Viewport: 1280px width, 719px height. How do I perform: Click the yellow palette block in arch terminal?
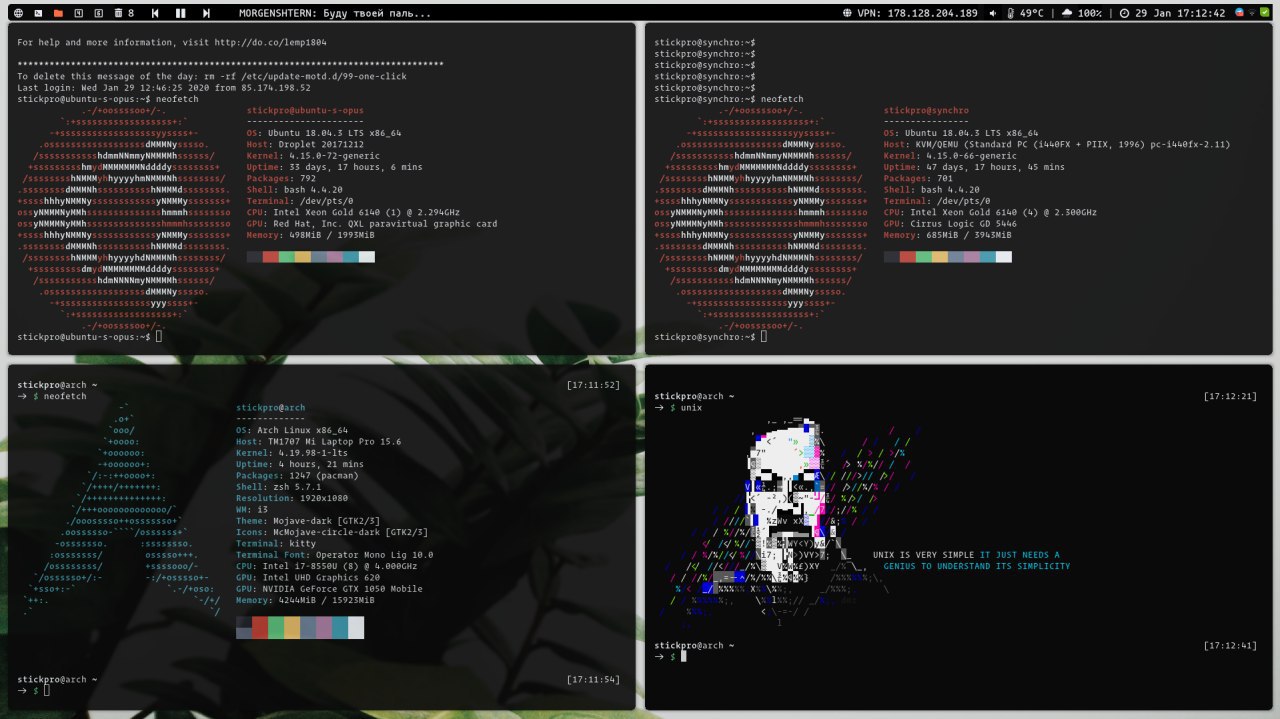(x=292, y=628)
